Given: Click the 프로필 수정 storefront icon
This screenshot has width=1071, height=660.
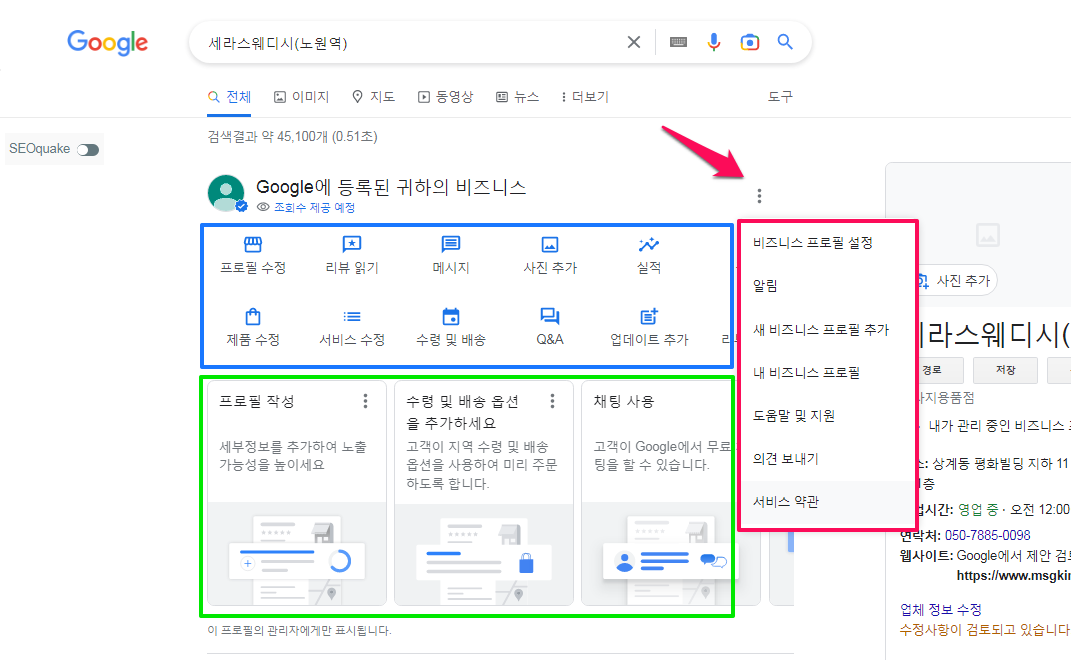Looking at the screenshot, I should pyautogui.click(x=253, y=244).
